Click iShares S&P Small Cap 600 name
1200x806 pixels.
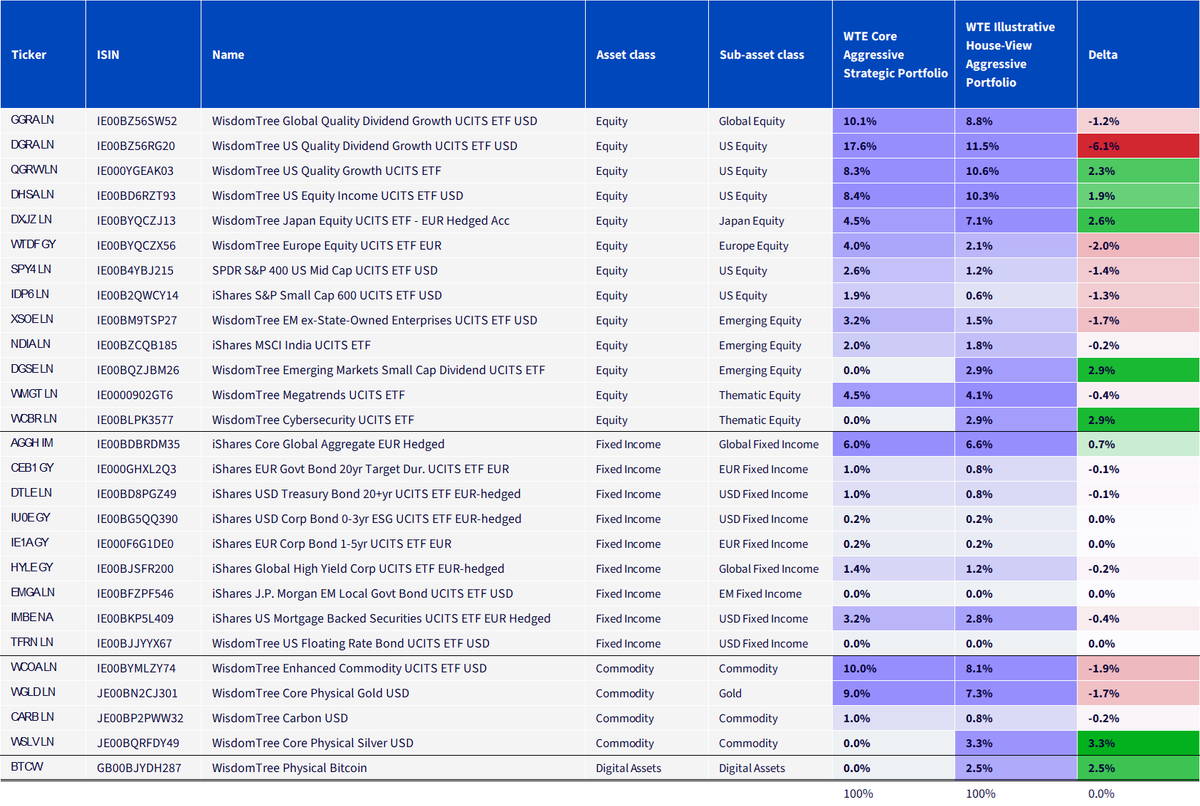327,296
